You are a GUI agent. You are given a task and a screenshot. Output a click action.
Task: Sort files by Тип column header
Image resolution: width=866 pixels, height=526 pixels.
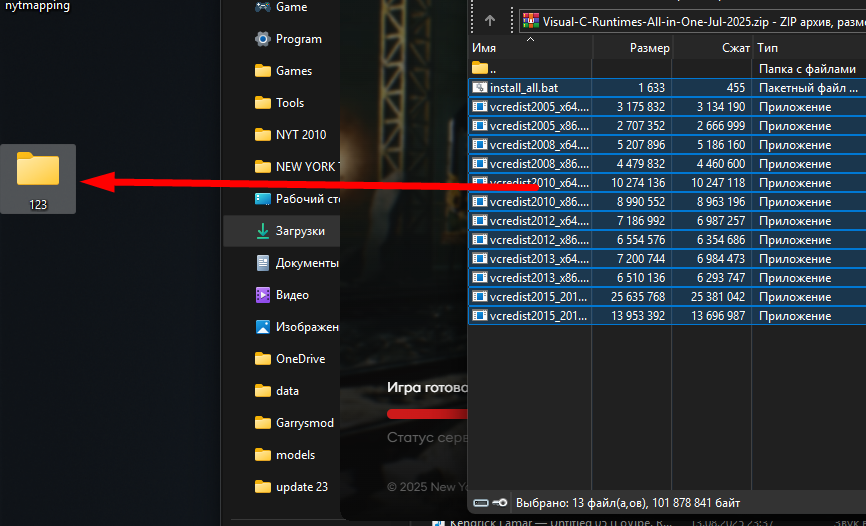pos(808,48)
